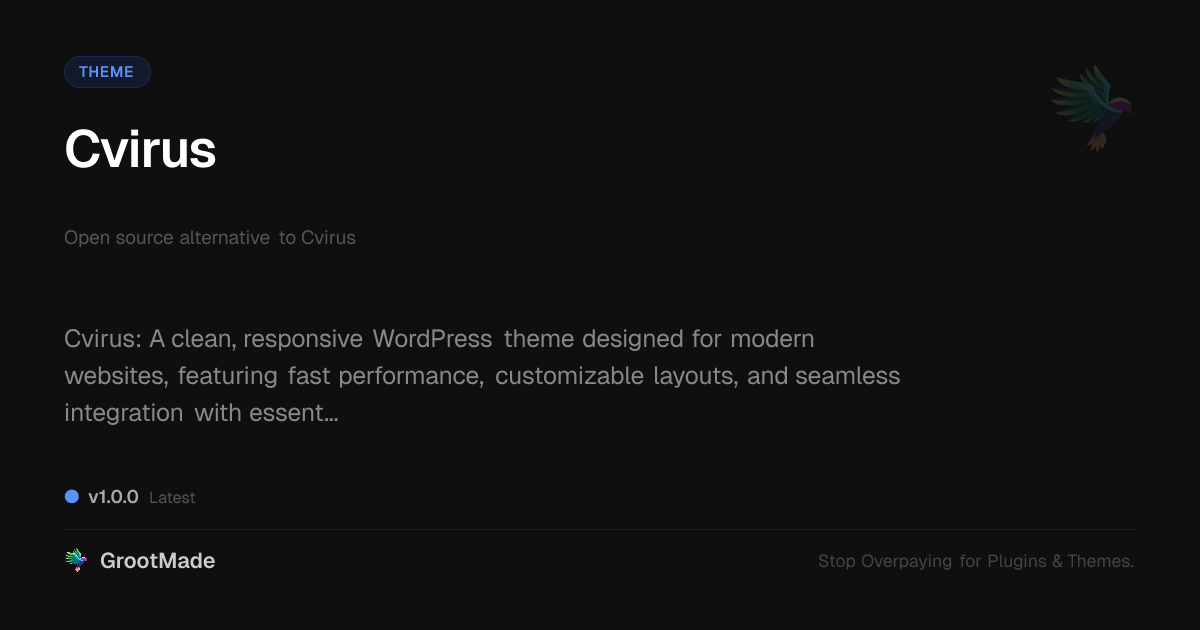Screen dimensions: 1200x630
Task: Open the GrootMade brand name link
Action: click(x=157, y=561)
